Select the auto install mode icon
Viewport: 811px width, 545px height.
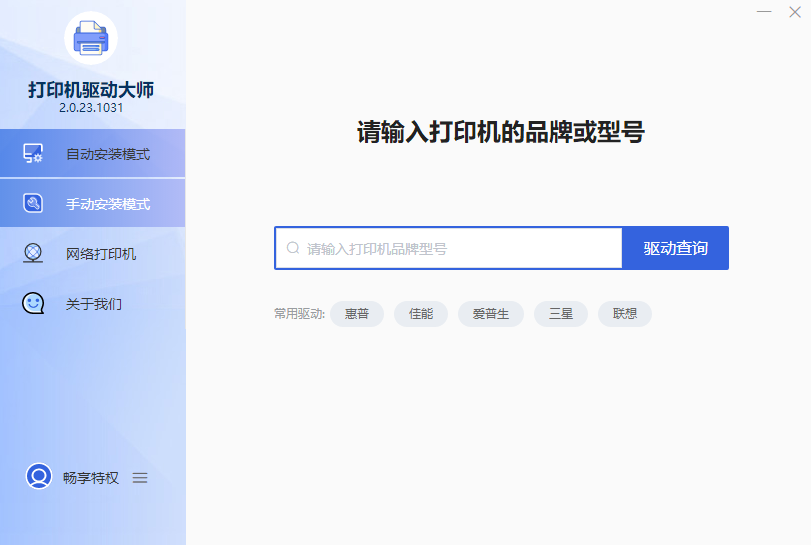click(x=33, y=154)
